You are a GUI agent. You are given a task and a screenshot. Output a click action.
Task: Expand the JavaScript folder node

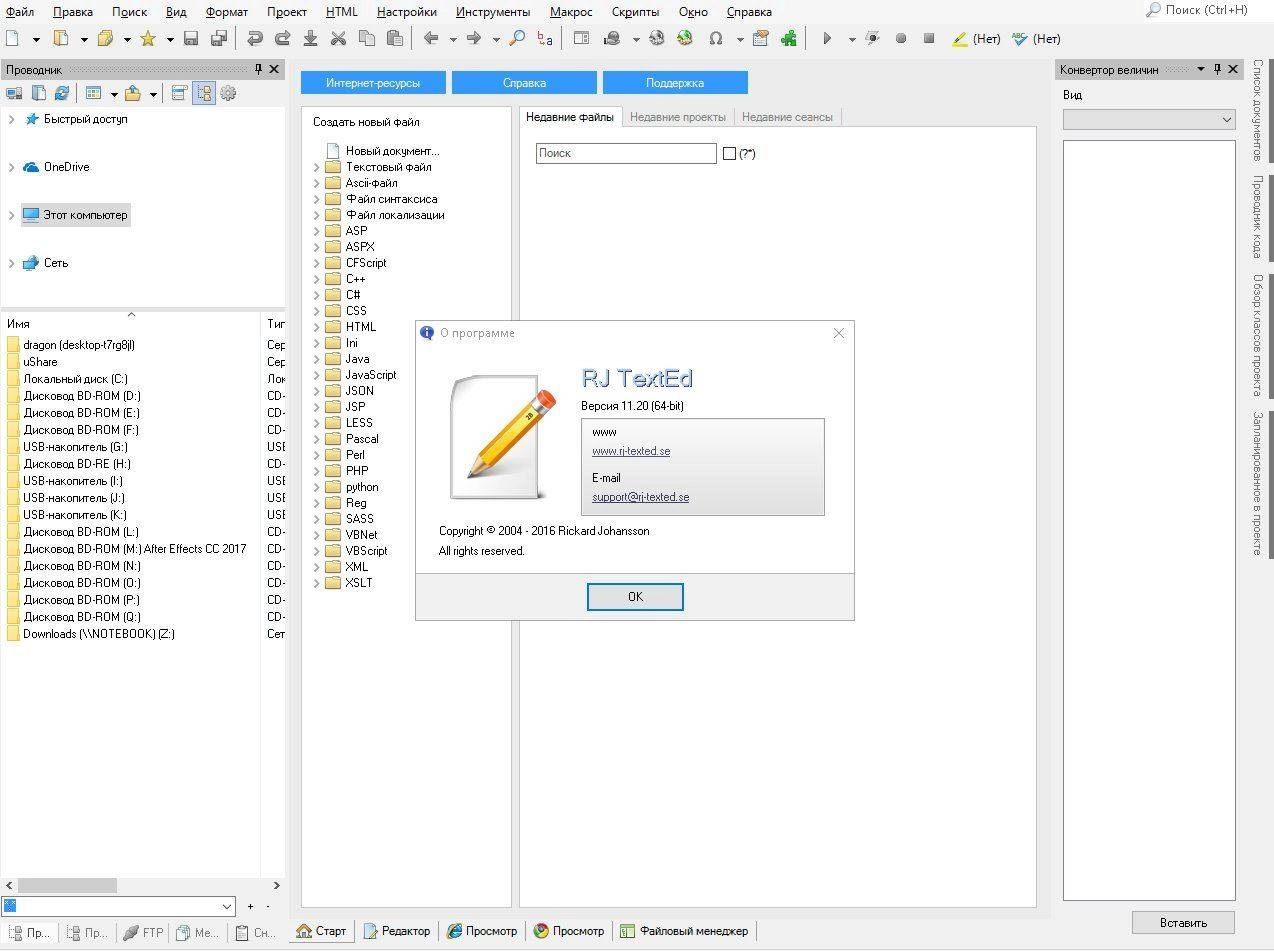[x=316, y=375]
